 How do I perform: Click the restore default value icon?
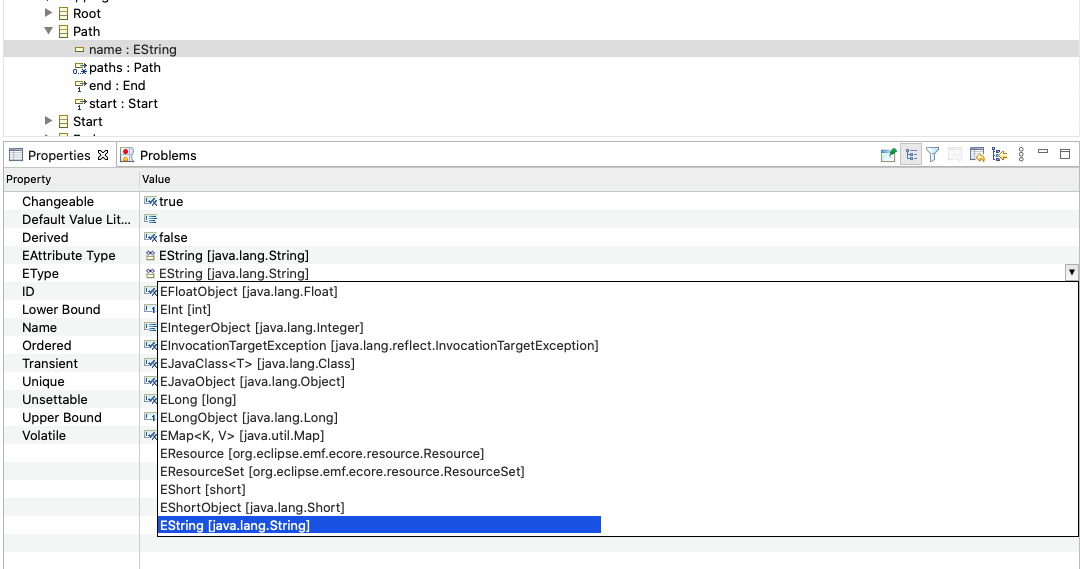point(955,155)
